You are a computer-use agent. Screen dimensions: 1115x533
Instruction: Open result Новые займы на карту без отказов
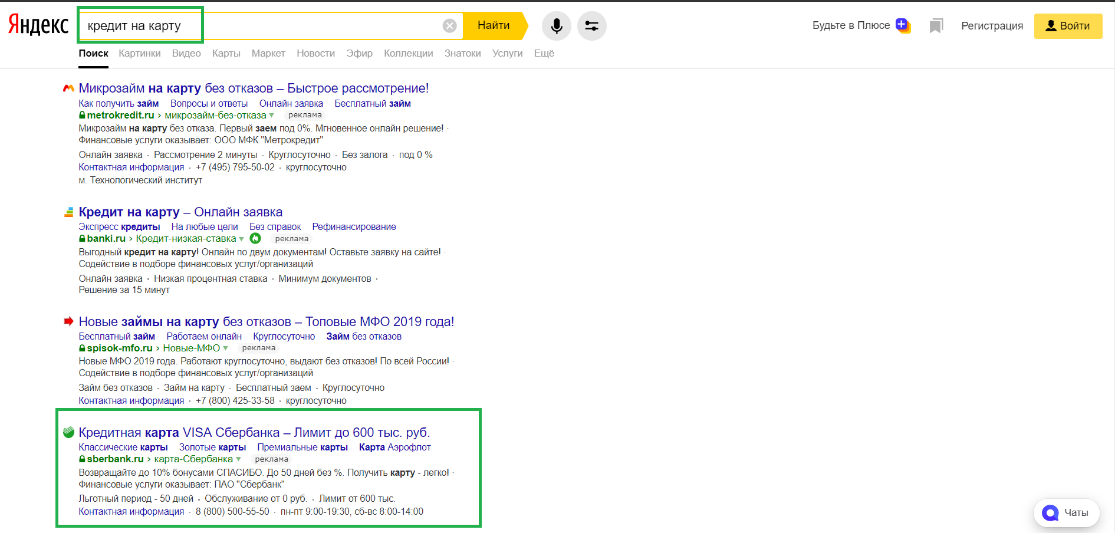point(267,322)
